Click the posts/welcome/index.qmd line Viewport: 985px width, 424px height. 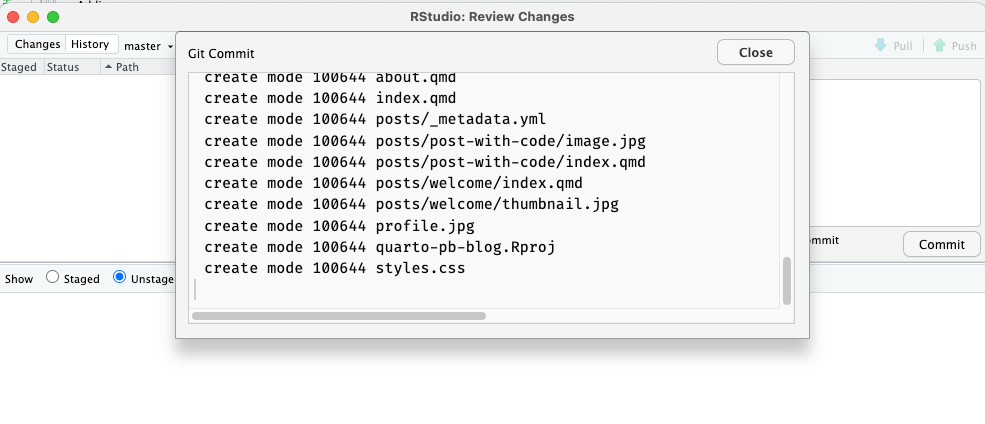393,183
